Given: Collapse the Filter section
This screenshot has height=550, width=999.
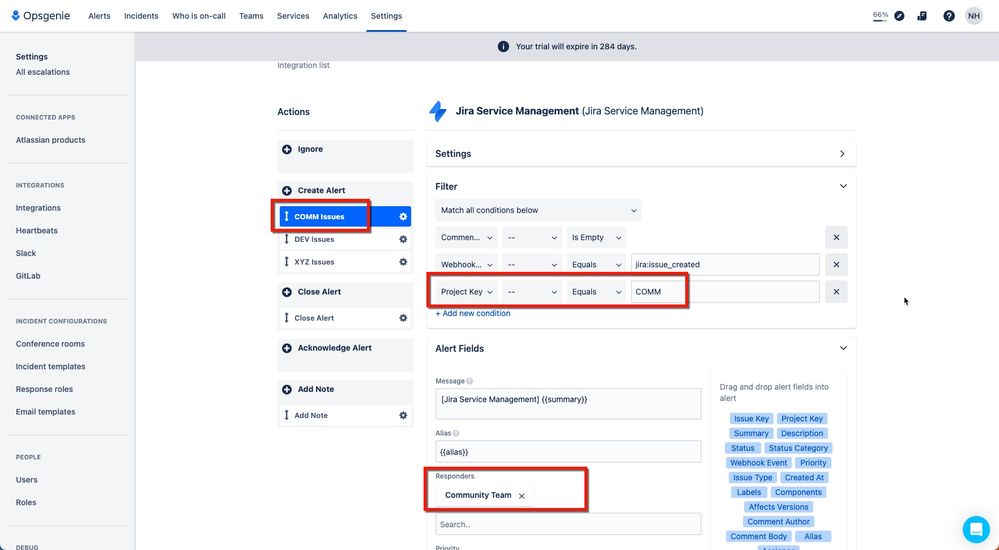Looking at the screenshot, I should pyautogui.click(x=843, y=187).
